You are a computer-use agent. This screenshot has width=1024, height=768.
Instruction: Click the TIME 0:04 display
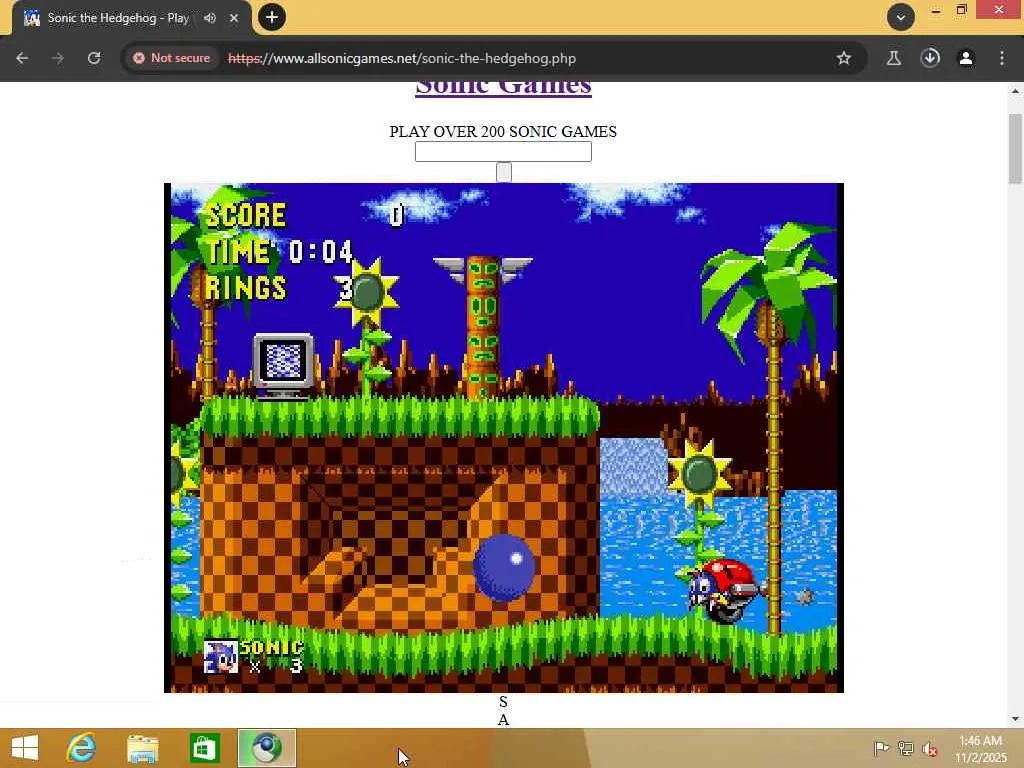[x=280, y=251]
